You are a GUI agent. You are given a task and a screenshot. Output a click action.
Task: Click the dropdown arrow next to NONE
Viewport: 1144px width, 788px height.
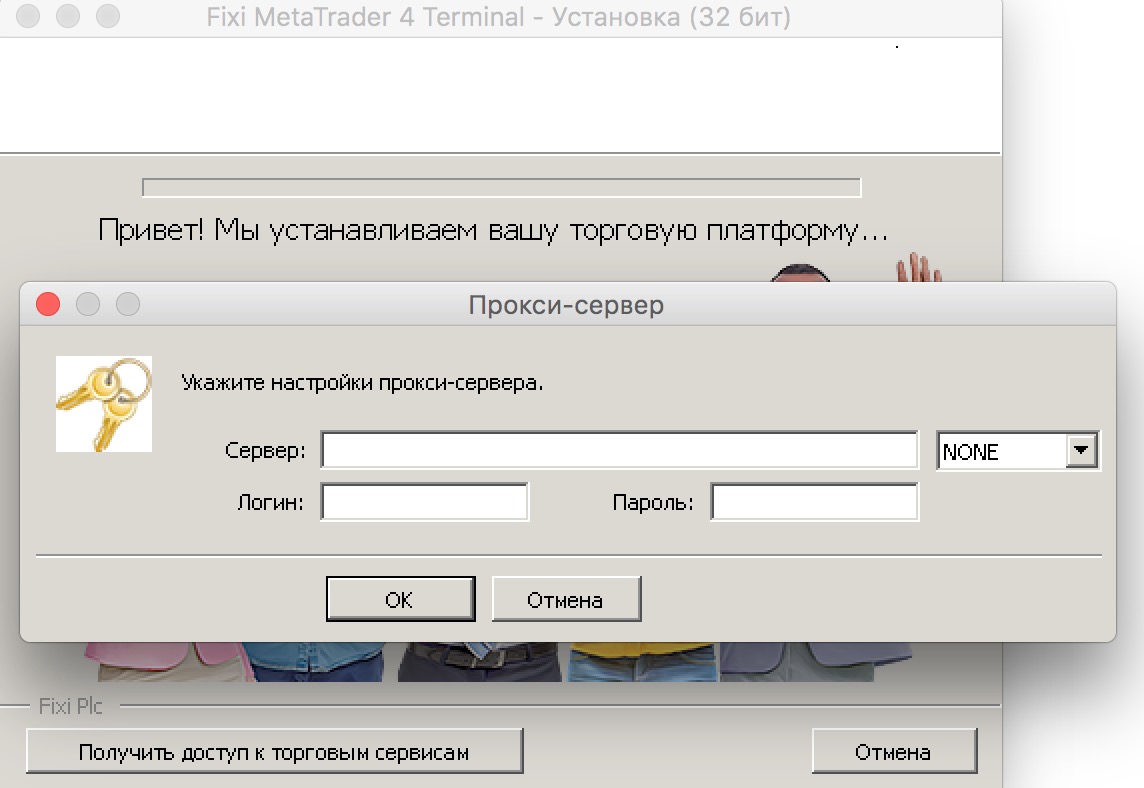pyautogui.click(x=1081, y=450)
